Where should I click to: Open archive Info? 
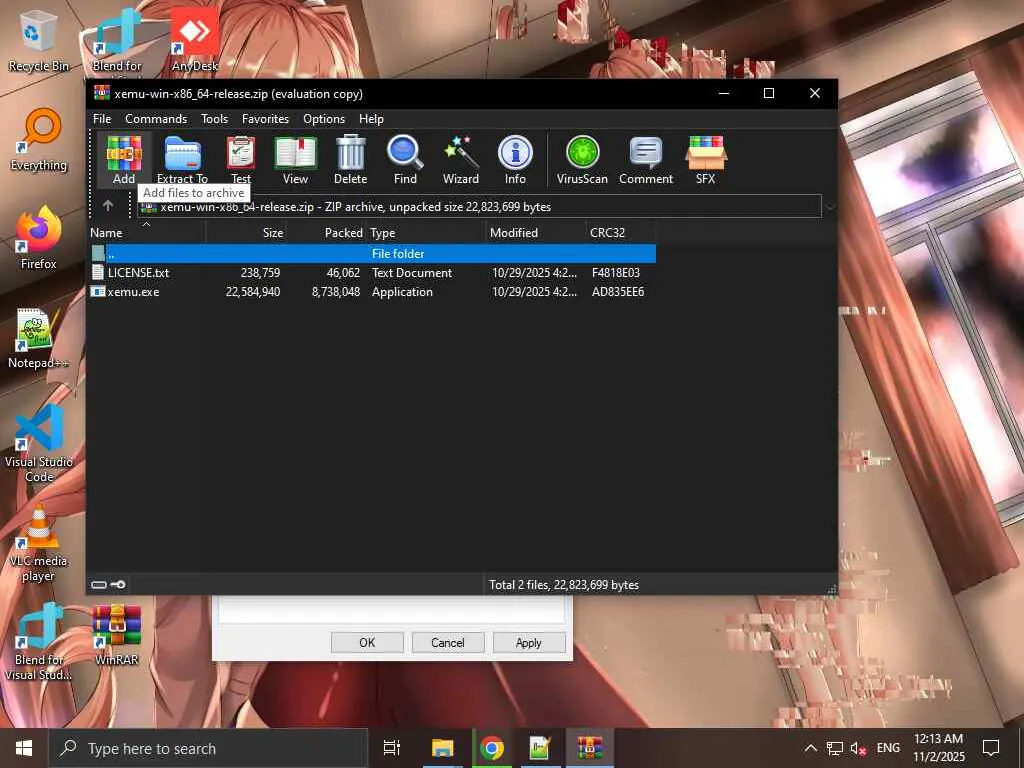click(515, 159)
